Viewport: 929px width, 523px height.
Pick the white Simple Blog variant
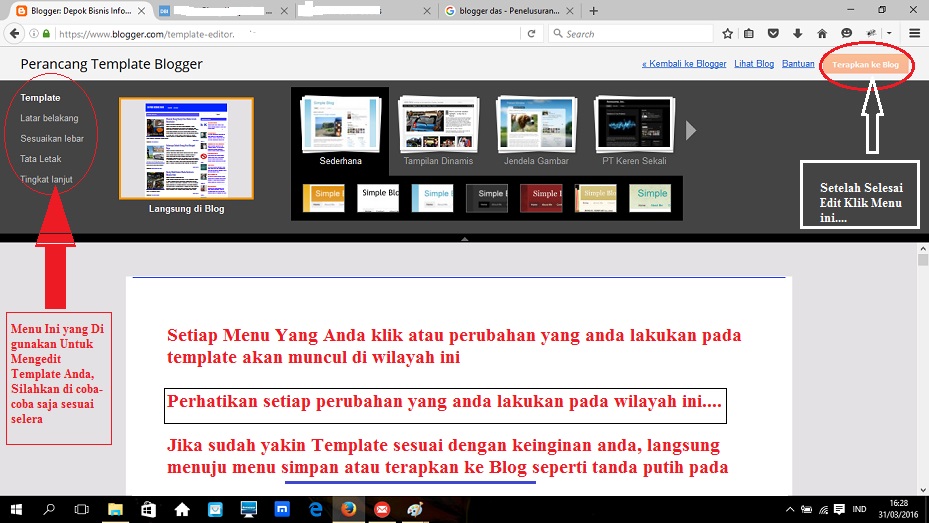click(378, 198)
